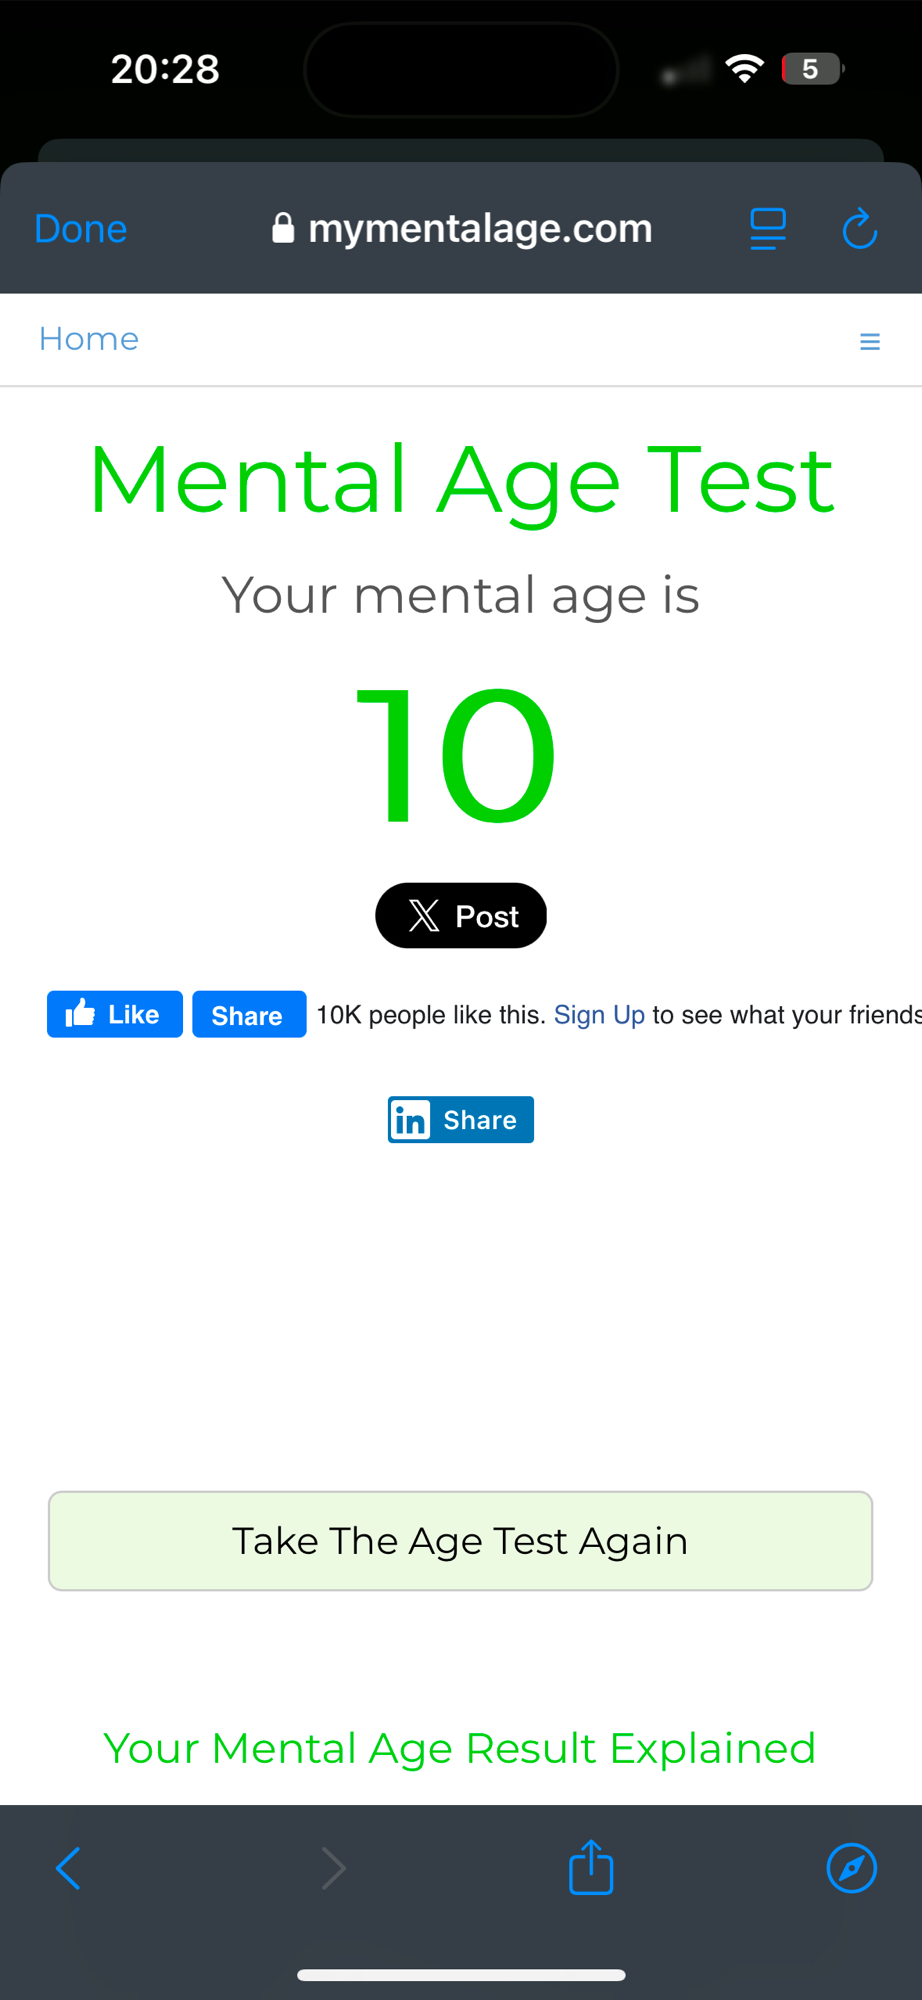Click the LinkedIn Share button
Image resolution: width=922 pixels, height=2000 pixels.
point(461,1120)
